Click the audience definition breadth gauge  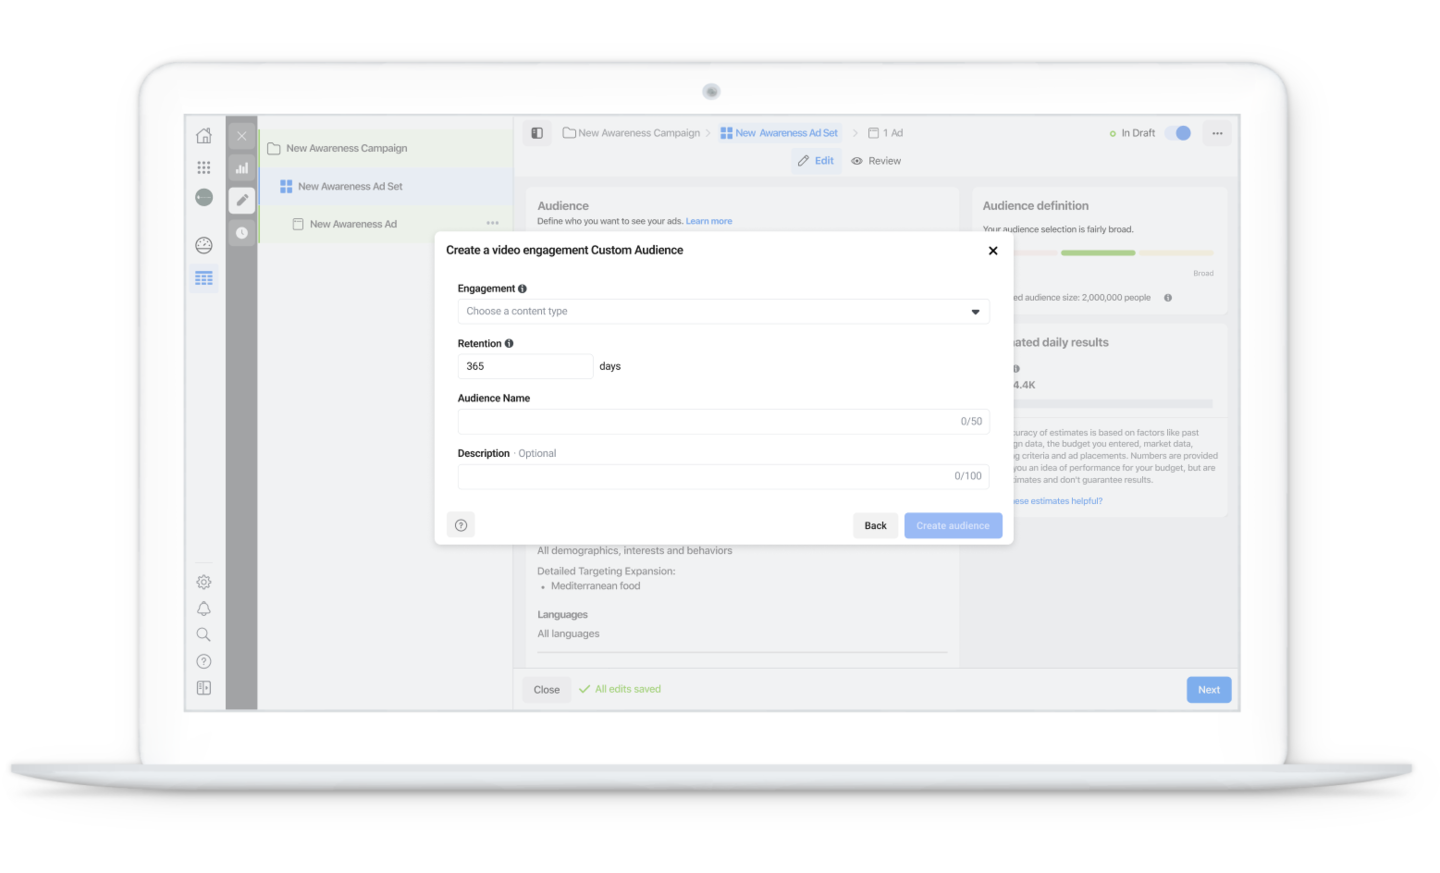[x=1098, y=253]
